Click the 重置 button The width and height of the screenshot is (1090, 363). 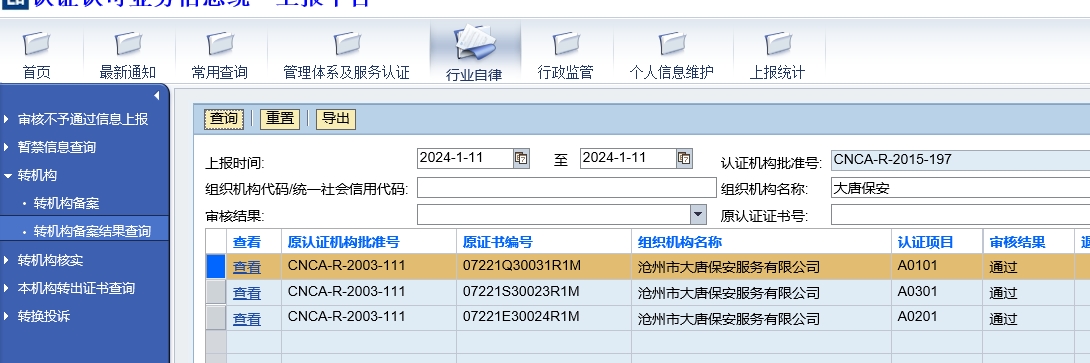click(280, 119)
